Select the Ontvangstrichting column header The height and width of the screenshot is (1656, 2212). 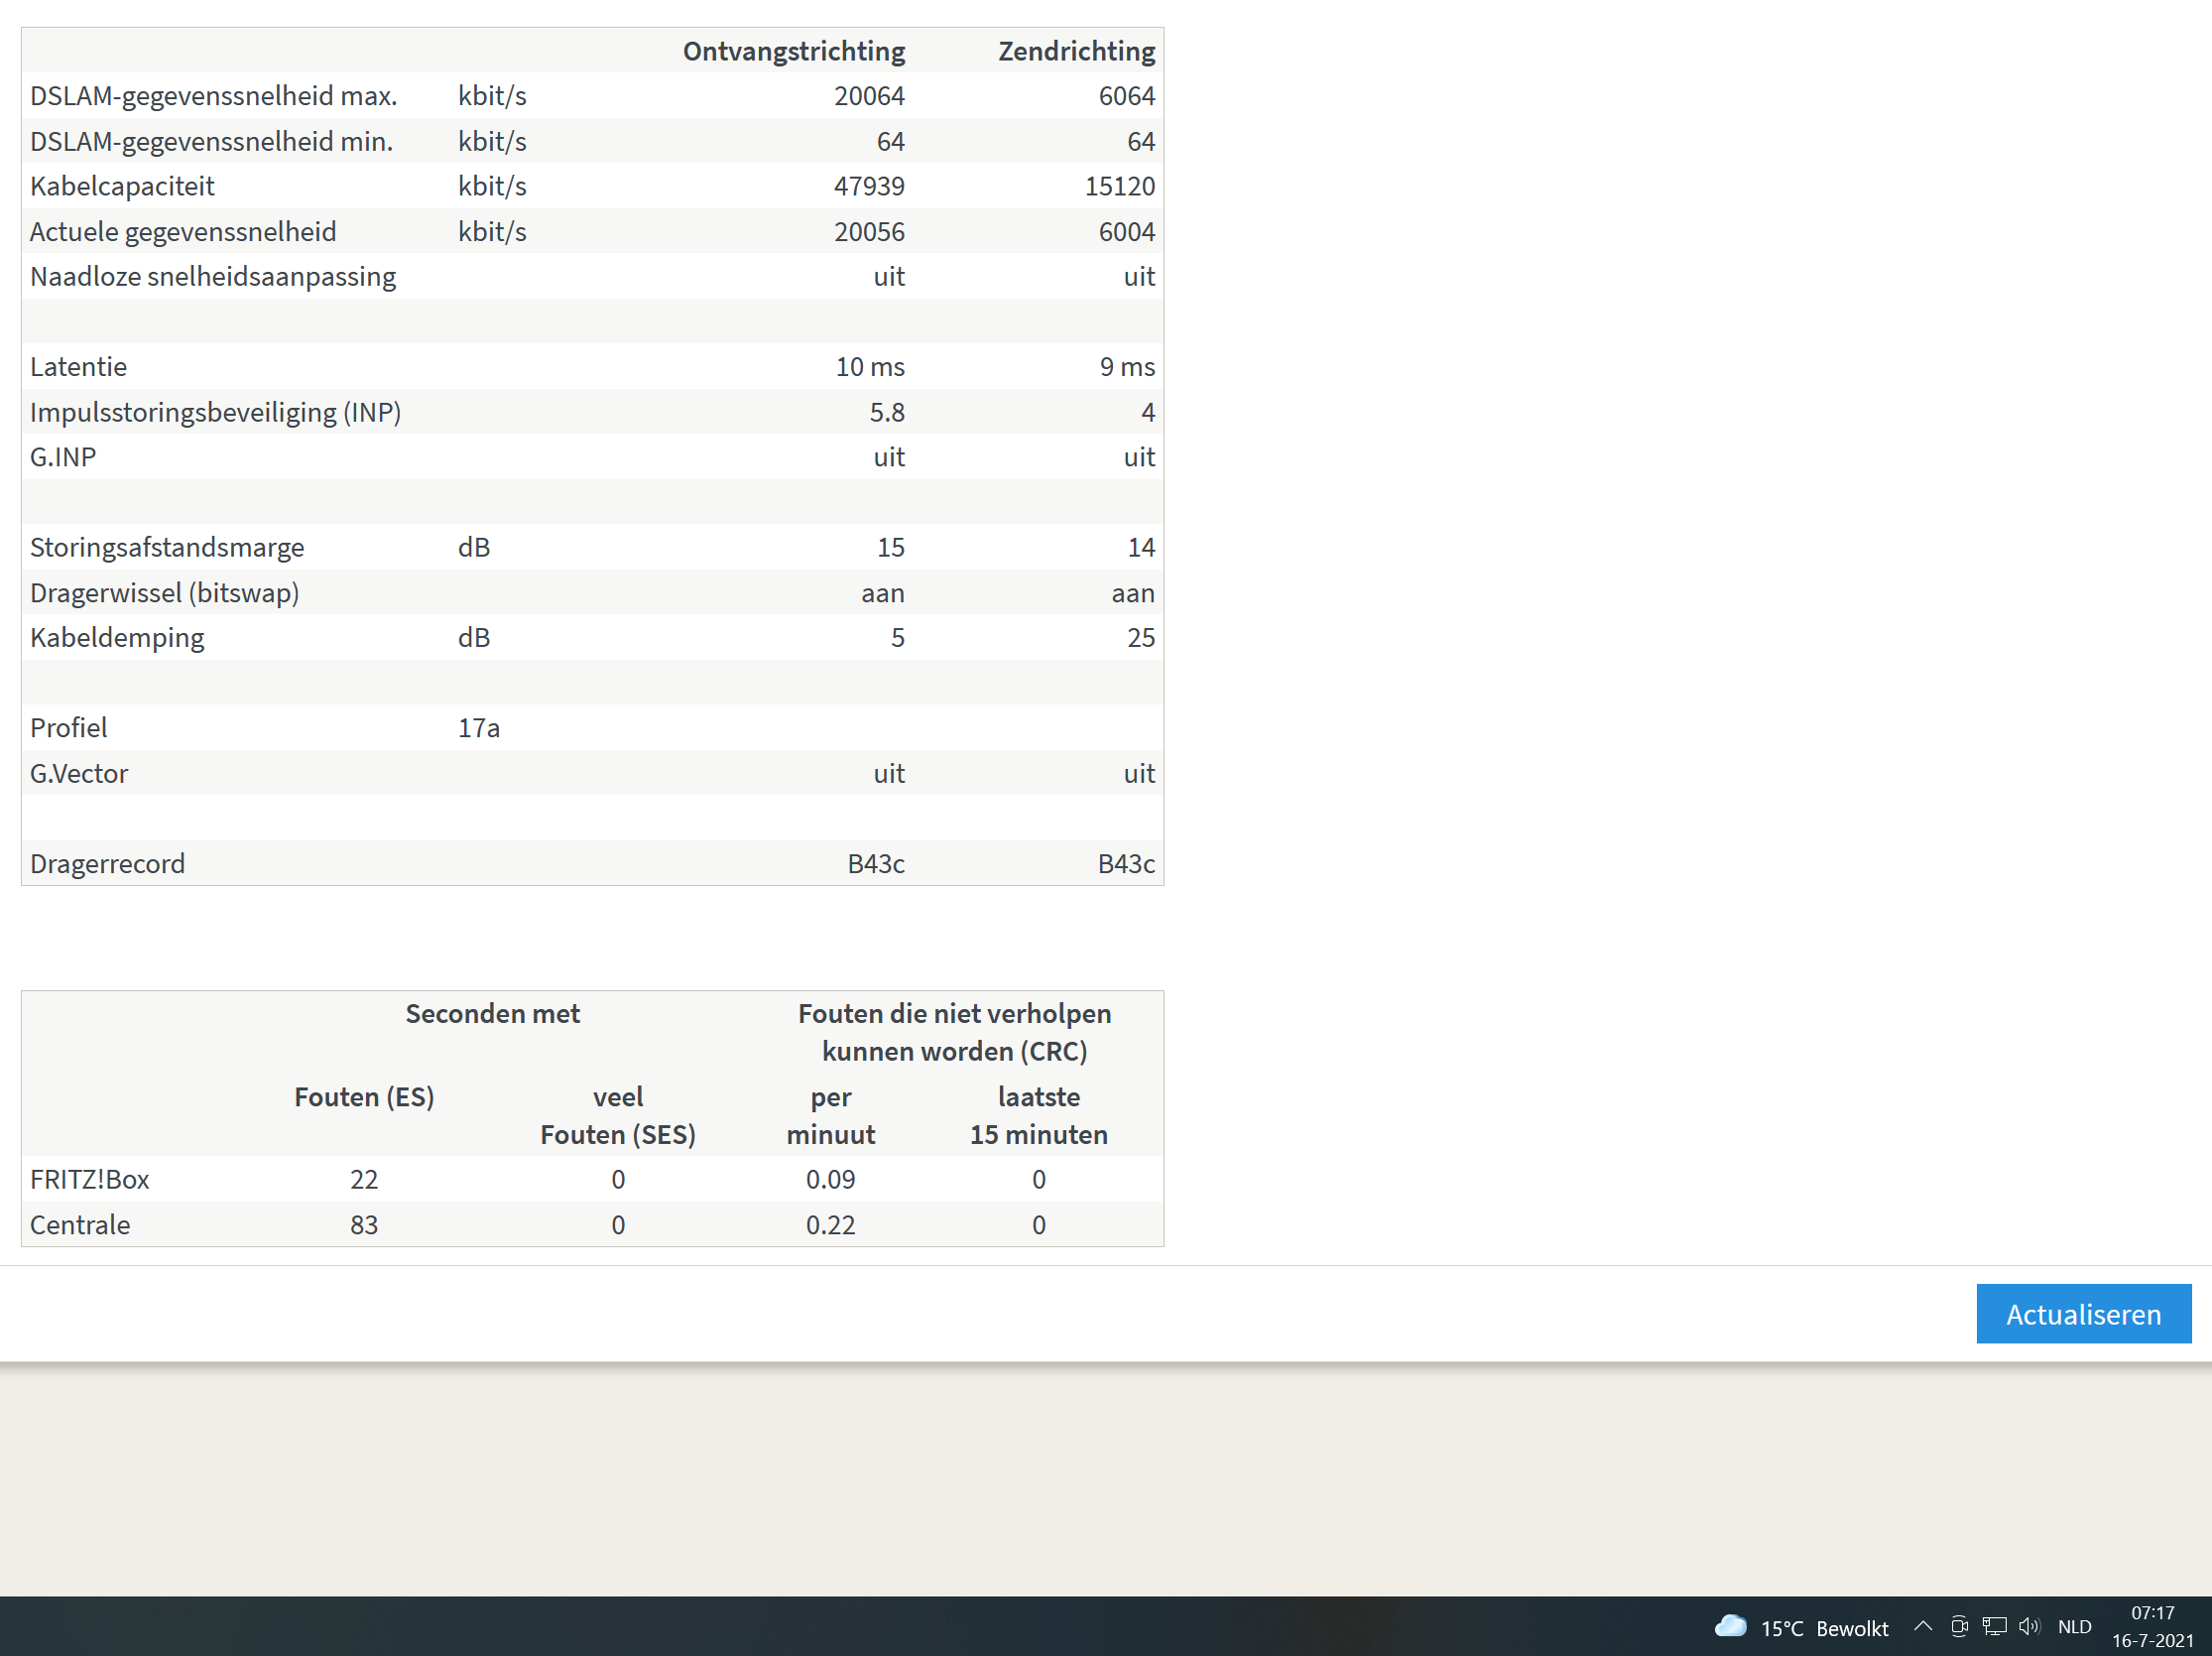click(793, 51)
